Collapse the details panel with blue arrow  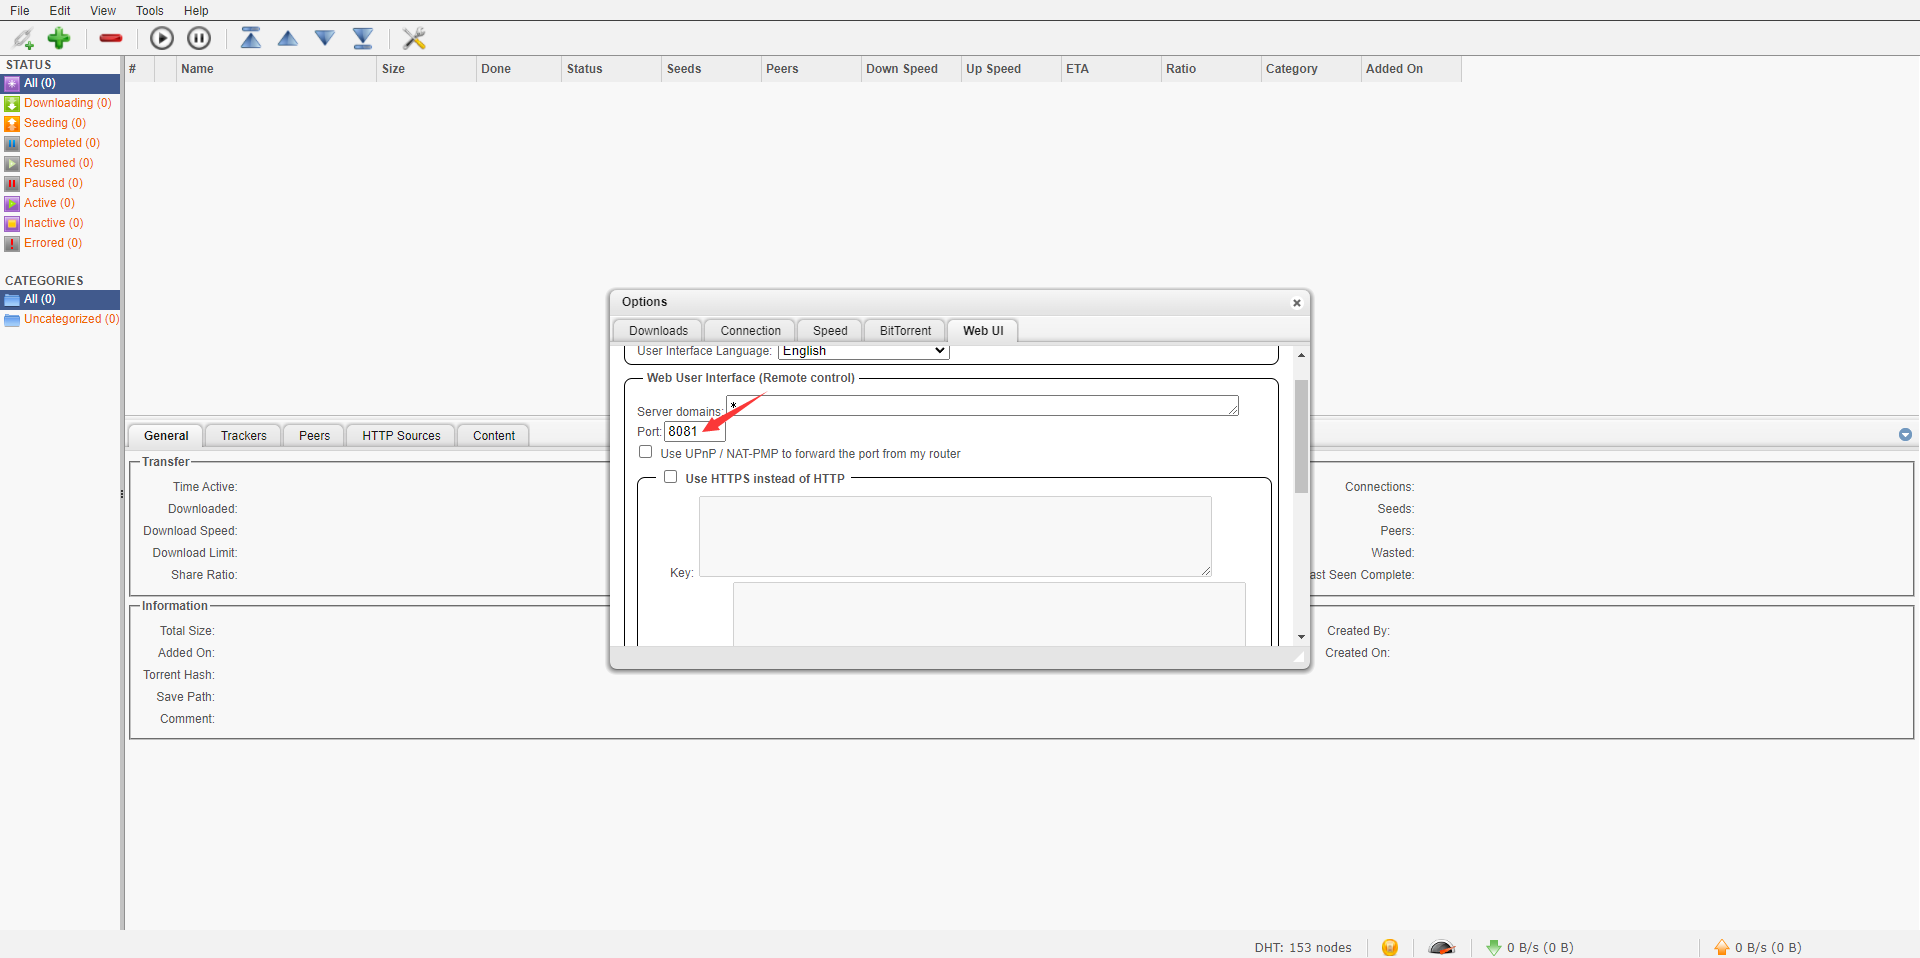tap(1905, 435)
